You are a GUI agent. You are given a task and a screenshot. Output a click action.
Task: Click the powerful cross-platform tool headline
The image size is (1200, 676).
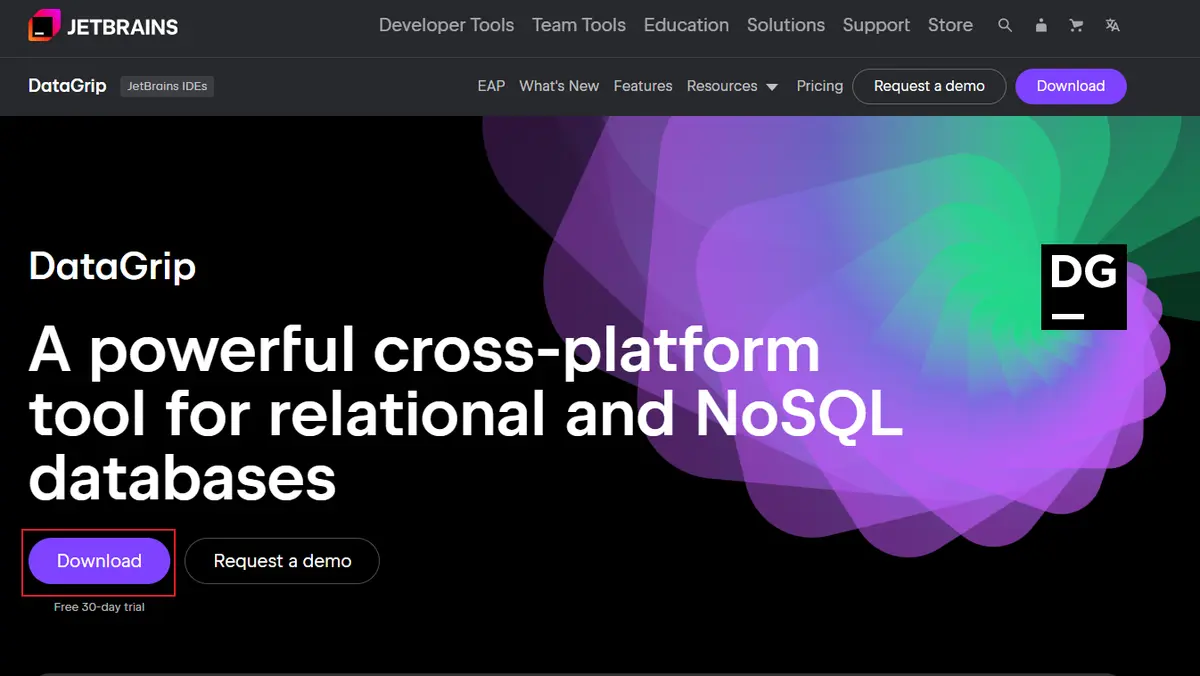point(466,414)
